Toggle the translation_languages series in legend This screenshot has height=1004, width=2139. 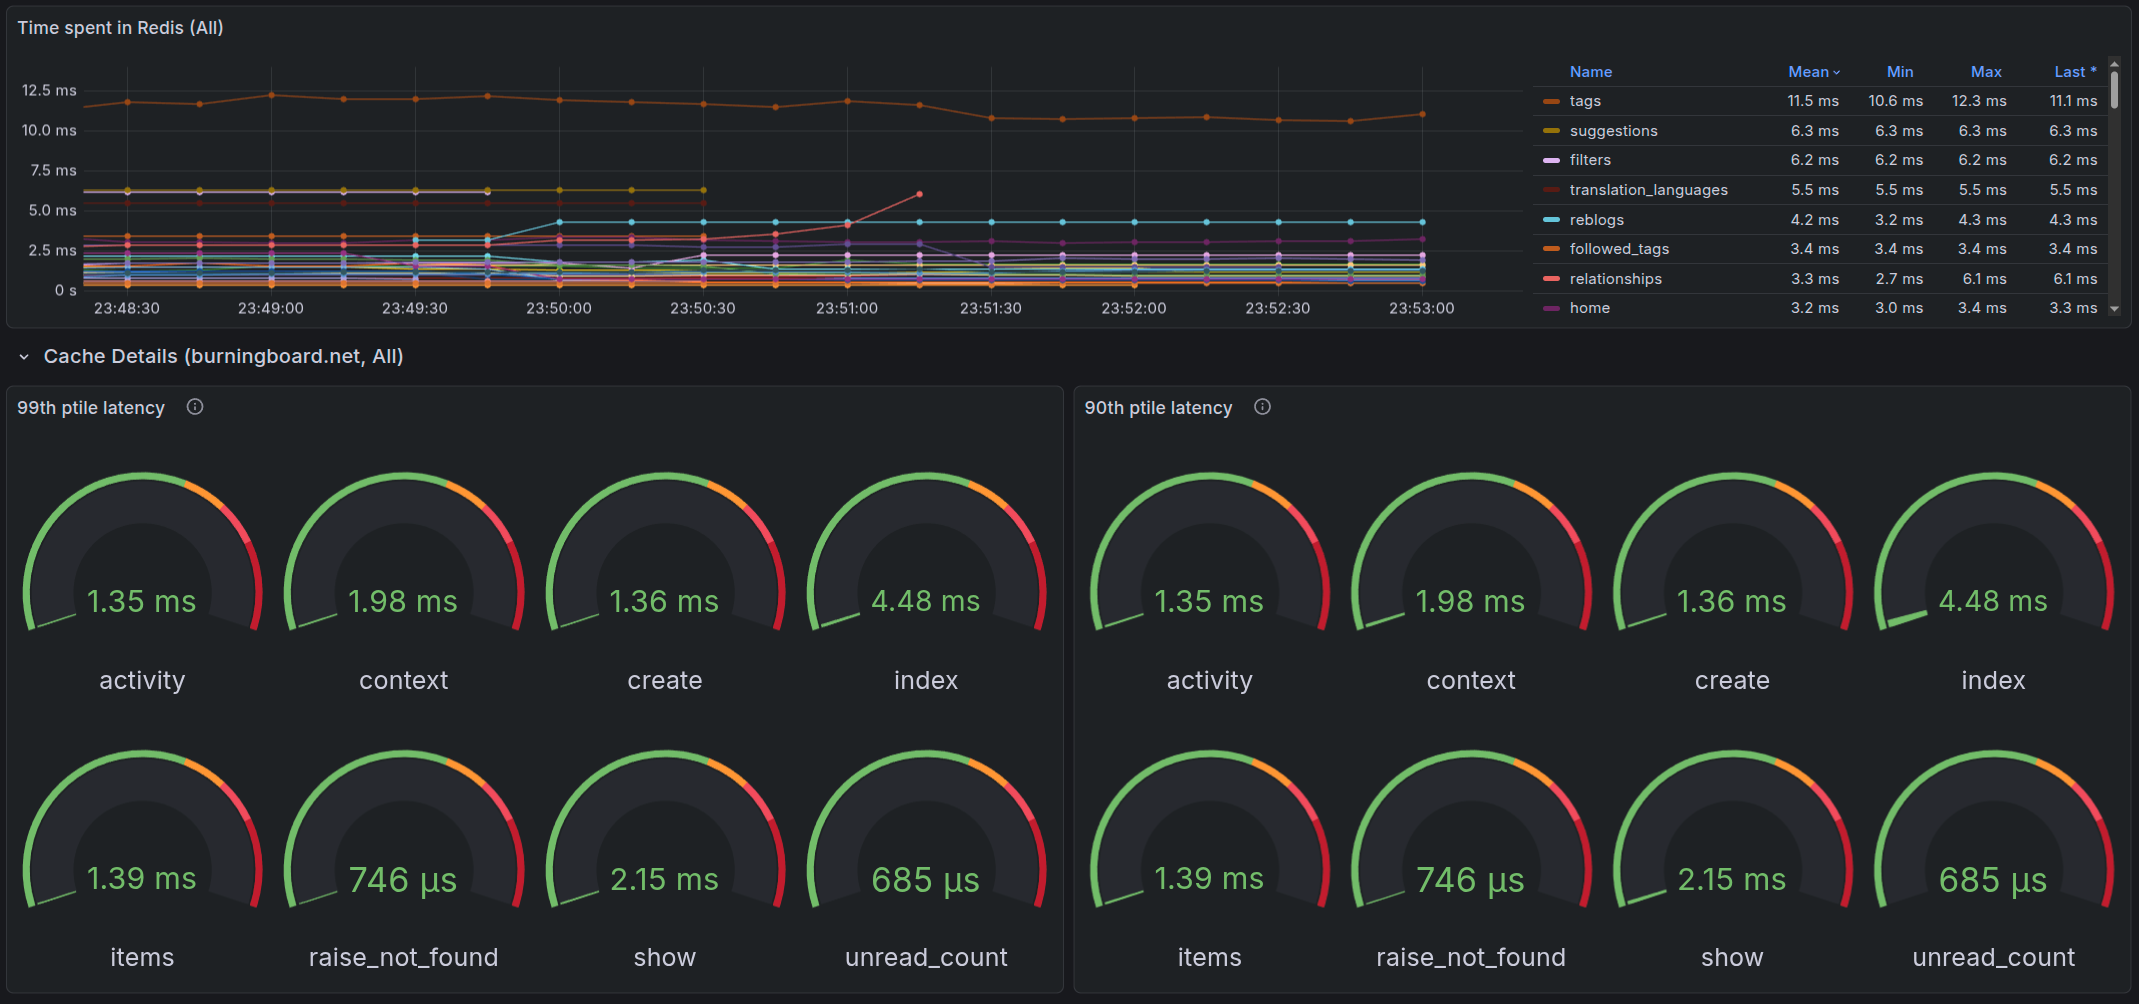tap(1648, 190)
